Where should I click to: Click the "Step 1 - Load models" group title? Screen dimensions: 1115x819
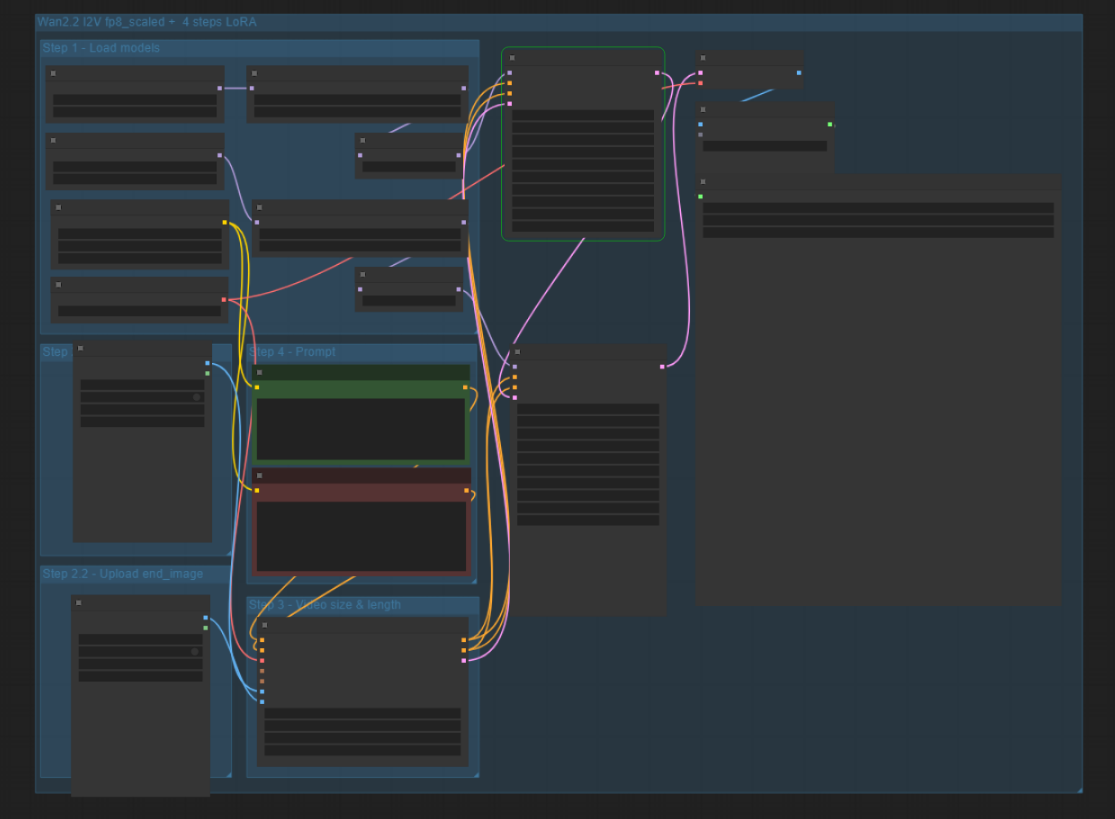(x=101, y=48)
